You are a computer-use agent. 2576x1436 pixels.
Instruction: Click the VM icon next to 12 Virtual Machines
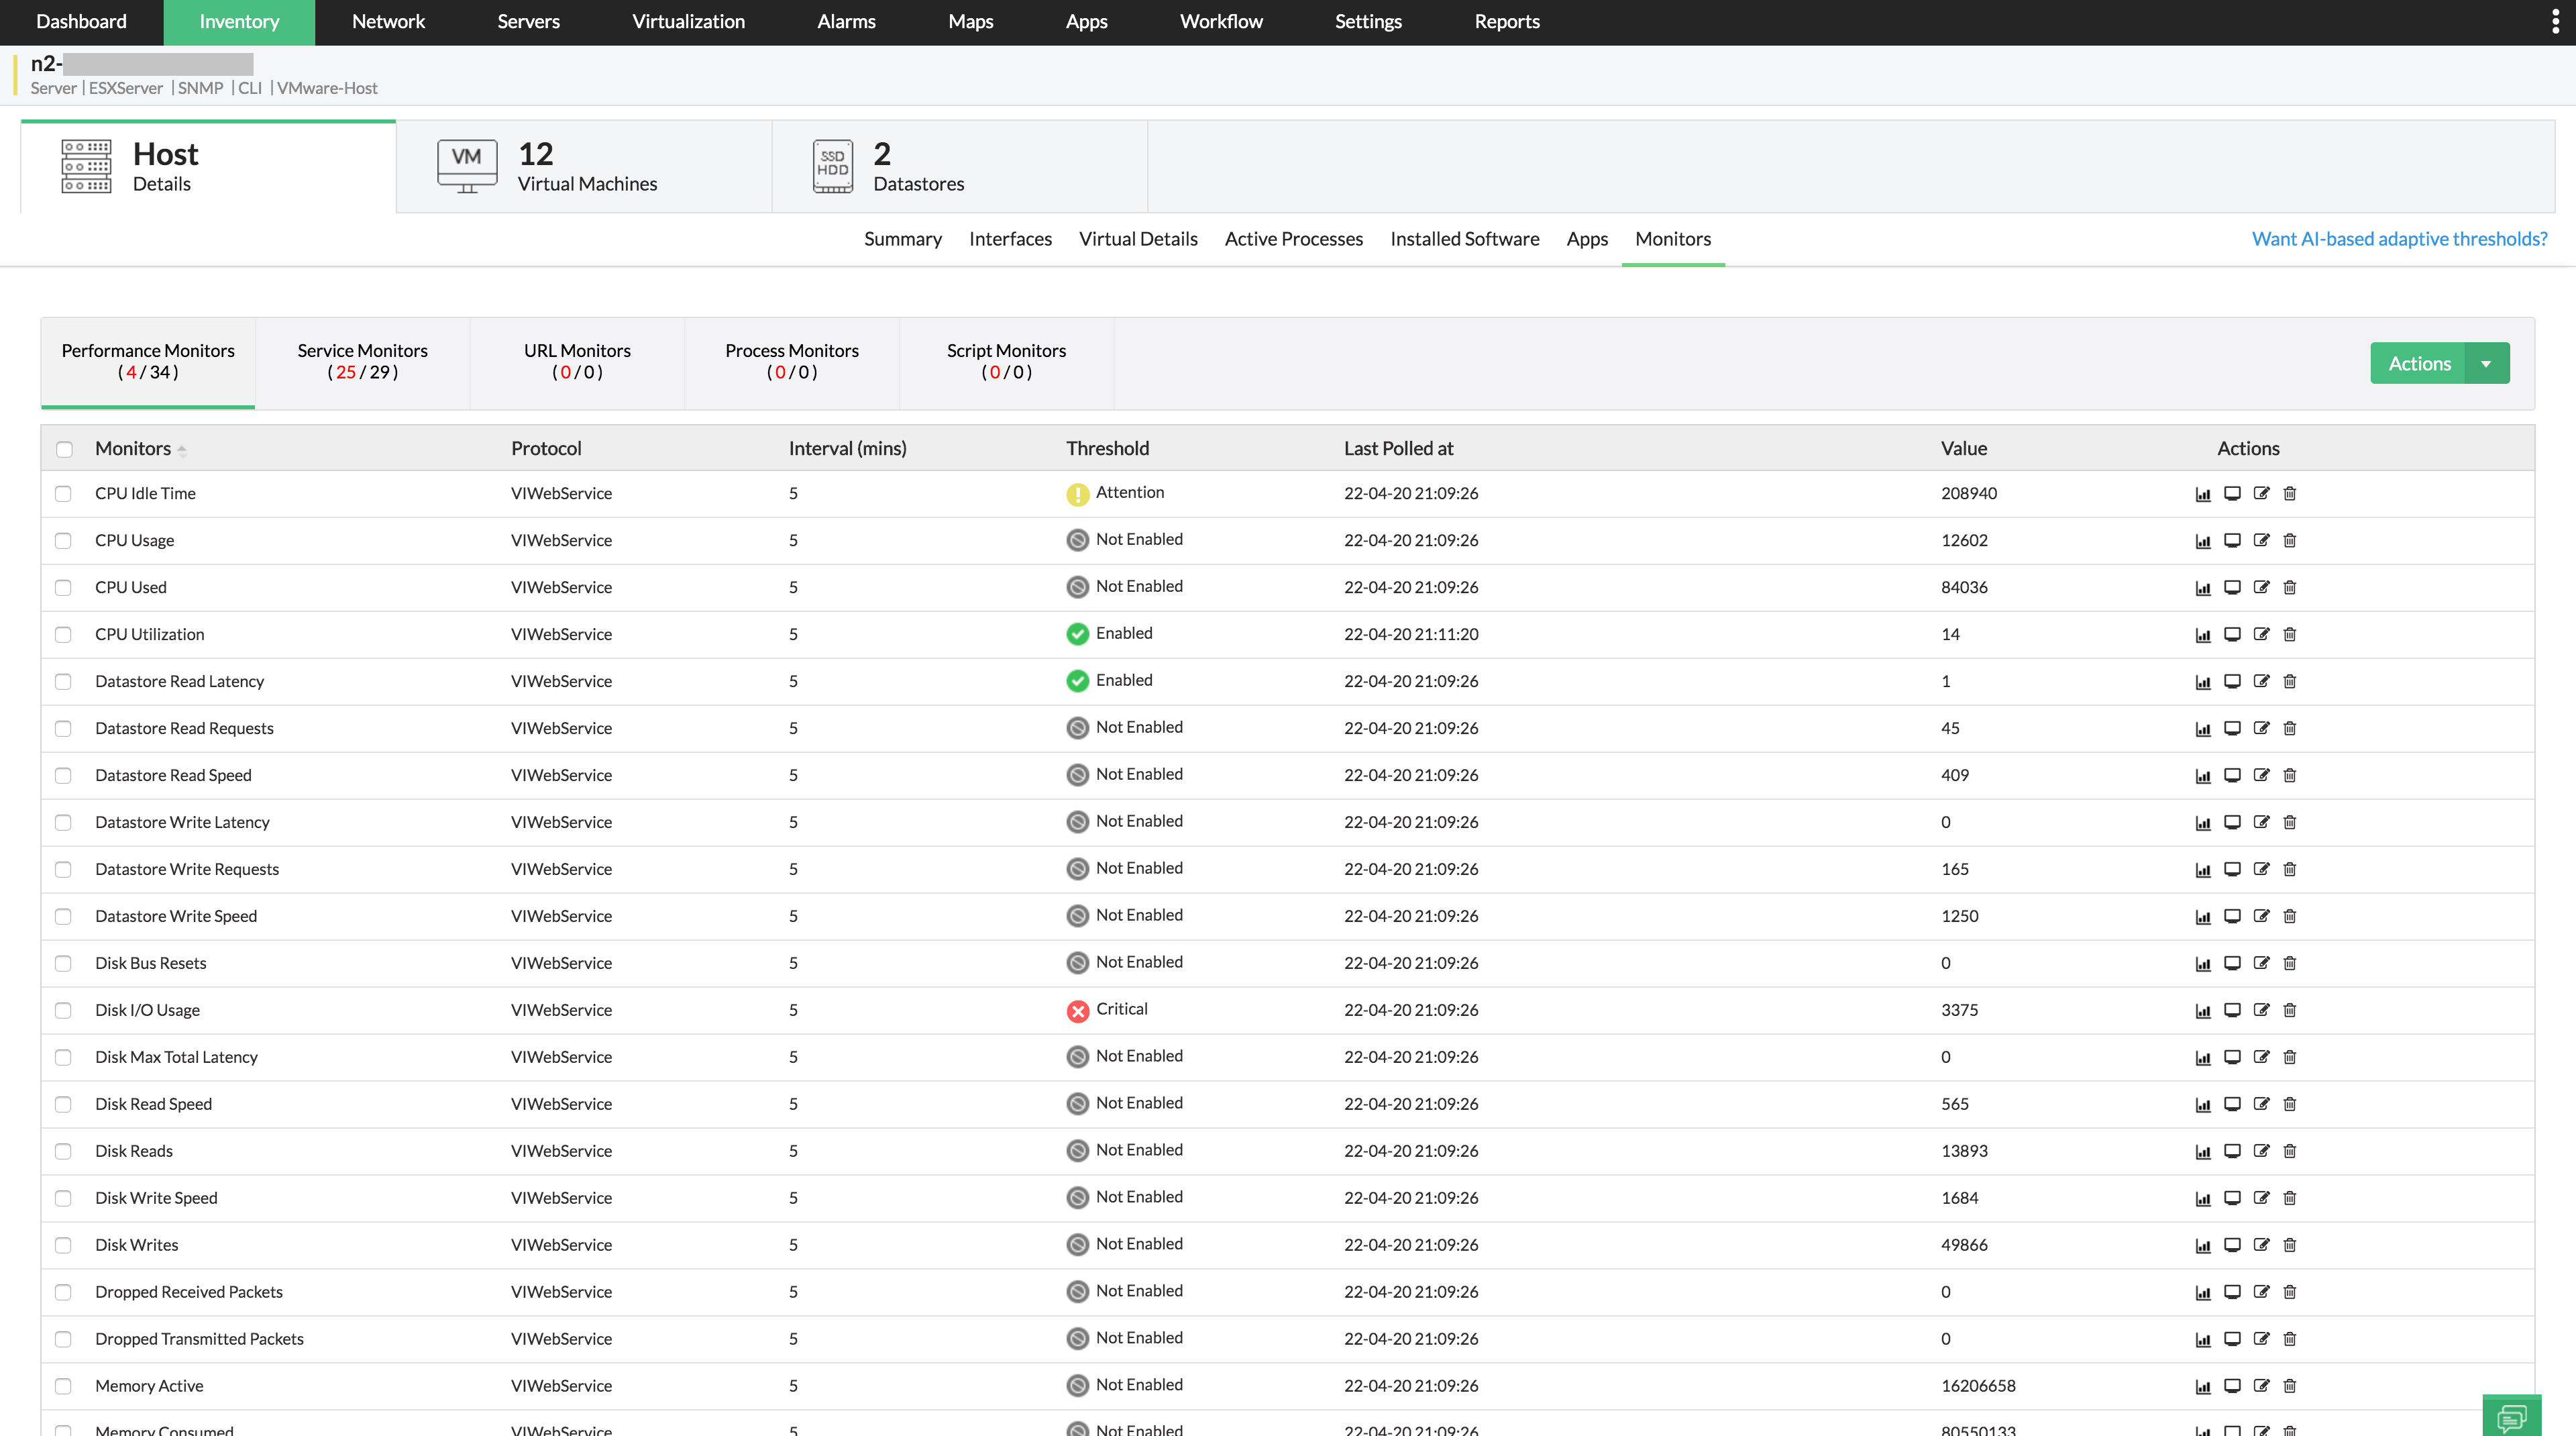coord(466,165)
